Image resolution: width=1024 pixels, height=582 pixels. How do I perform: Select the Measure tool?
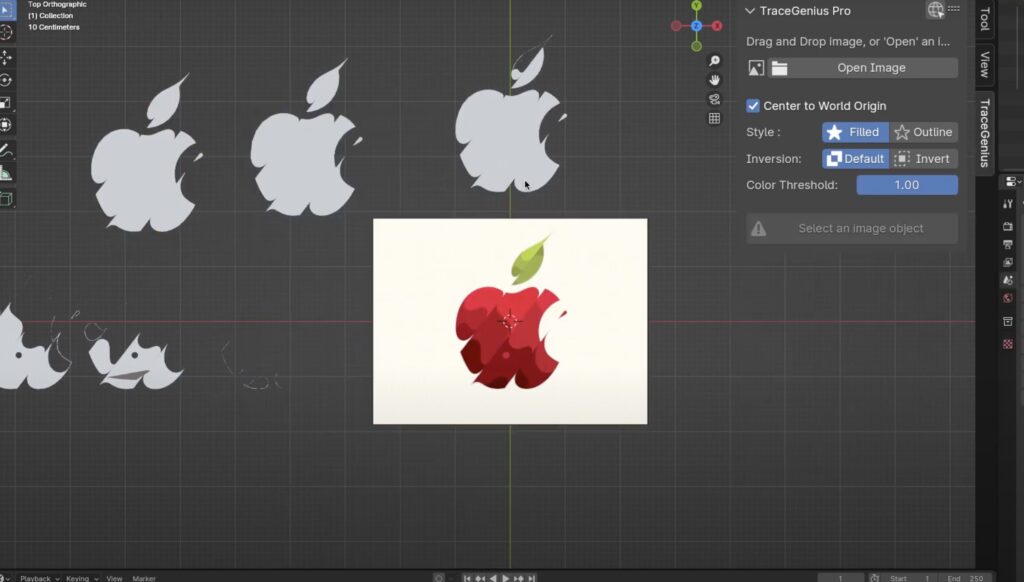(x=7, y=173)
